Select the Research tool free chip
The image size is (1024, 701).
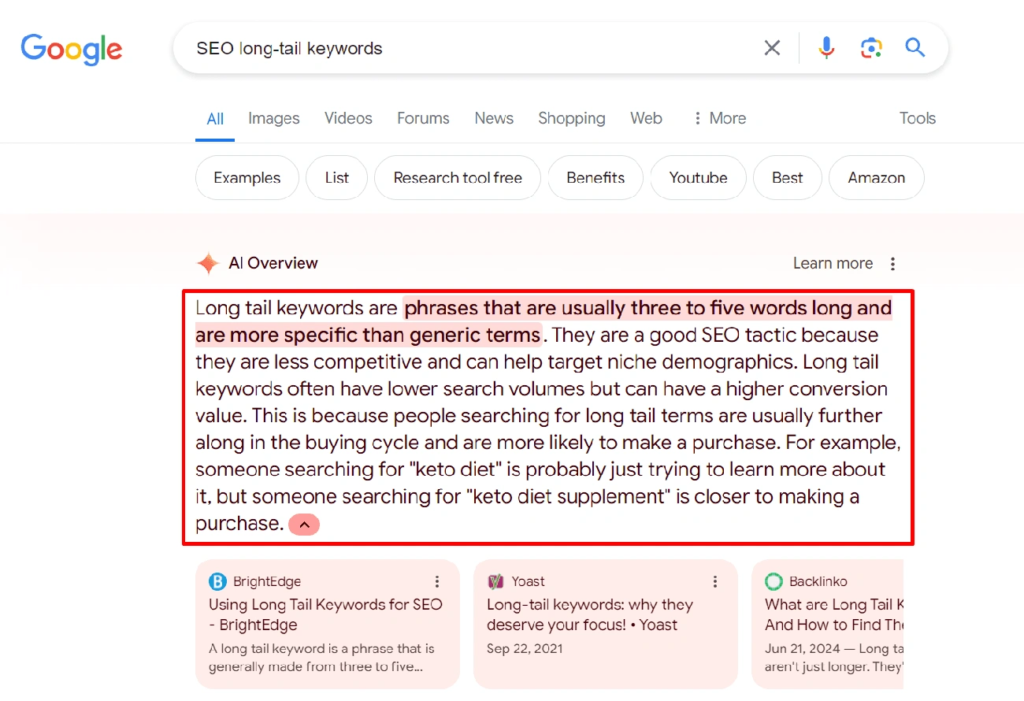pos(457,178)
